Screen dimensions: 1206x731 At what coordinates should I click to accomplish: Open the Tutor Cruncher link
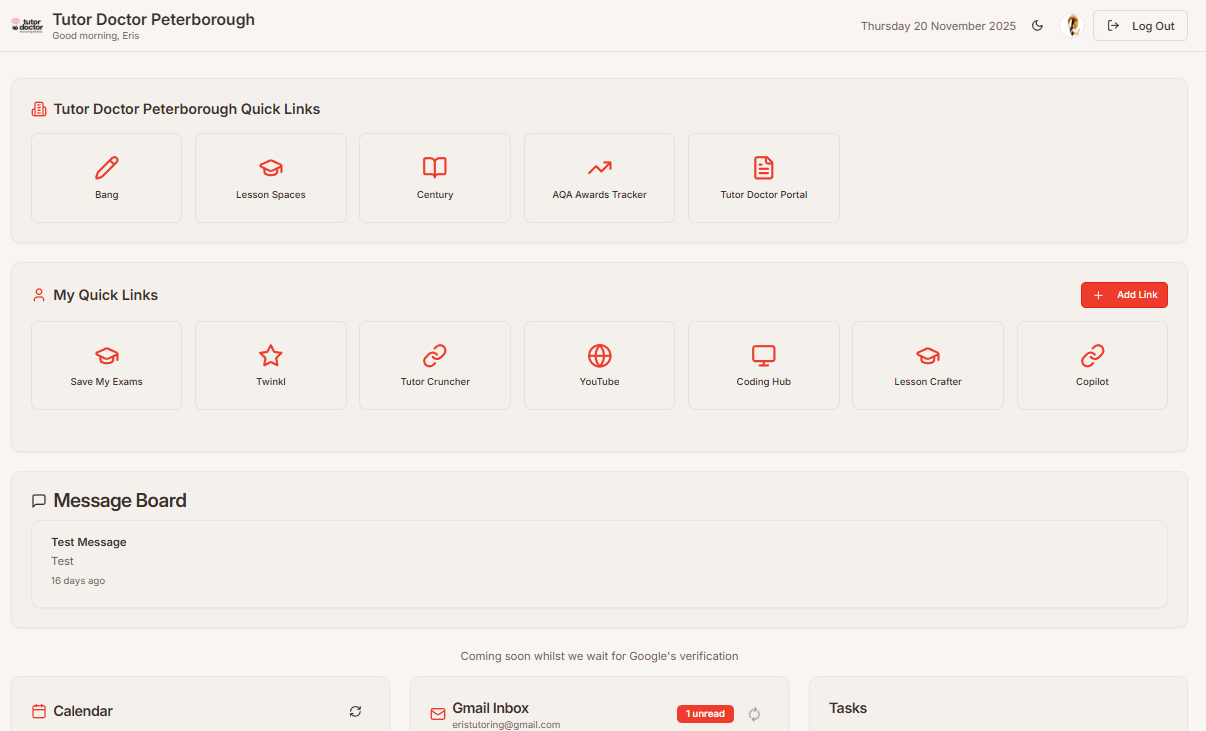point(434,365)
